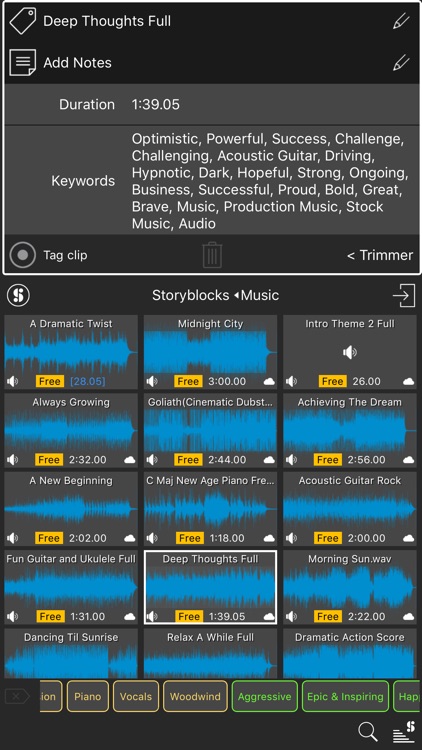Open the Storyblocks Music category dropdown

[x=215, y=295]
